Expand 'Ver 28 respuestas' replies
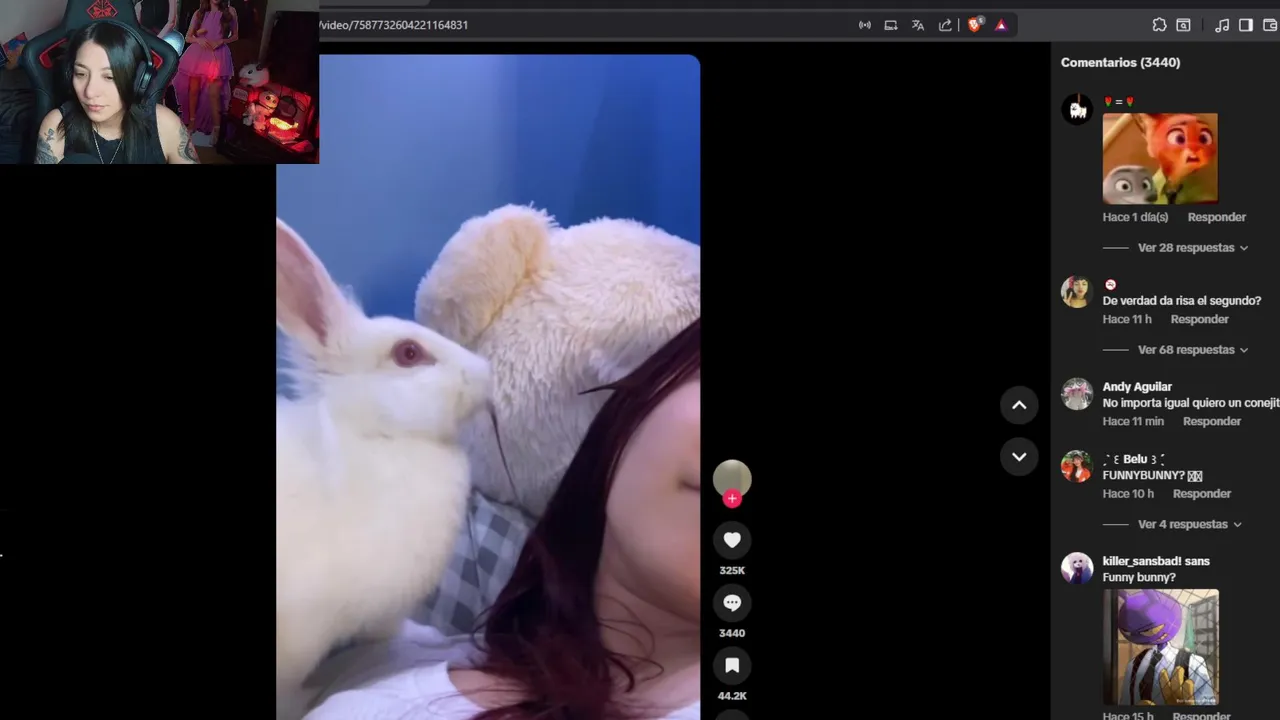The width and height of the screenshot is (1280, 720). click(1192, 248)
